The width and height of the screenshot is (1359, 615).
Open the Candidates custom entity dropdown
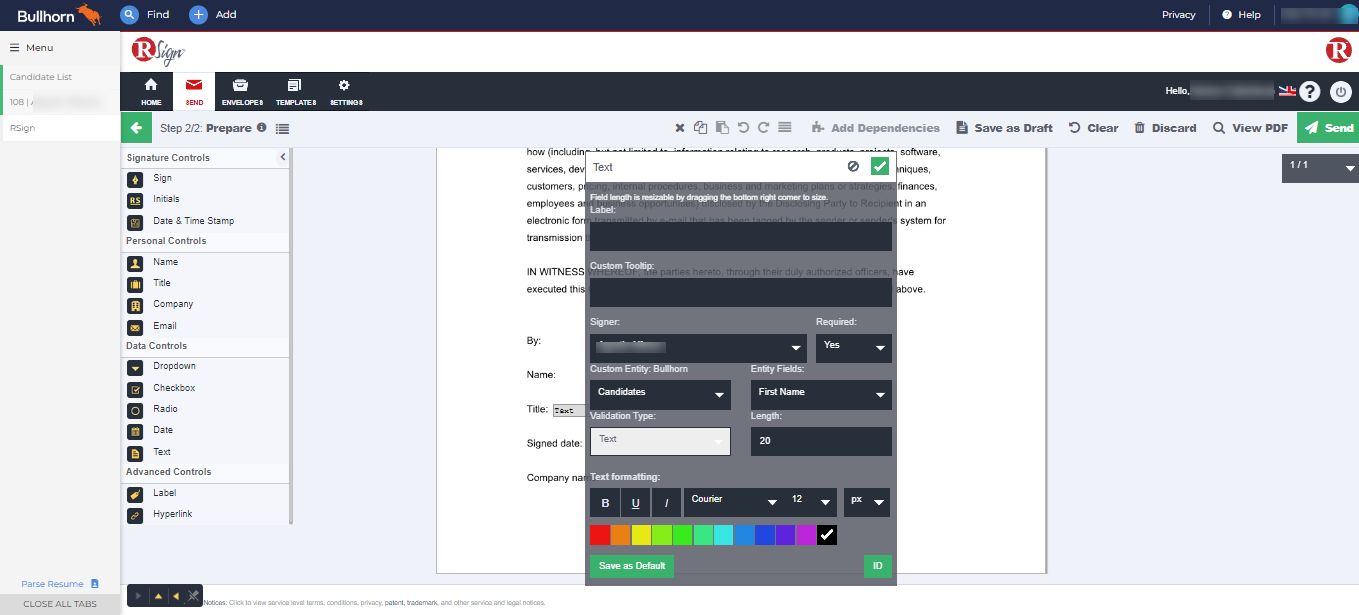coord(660,395)
